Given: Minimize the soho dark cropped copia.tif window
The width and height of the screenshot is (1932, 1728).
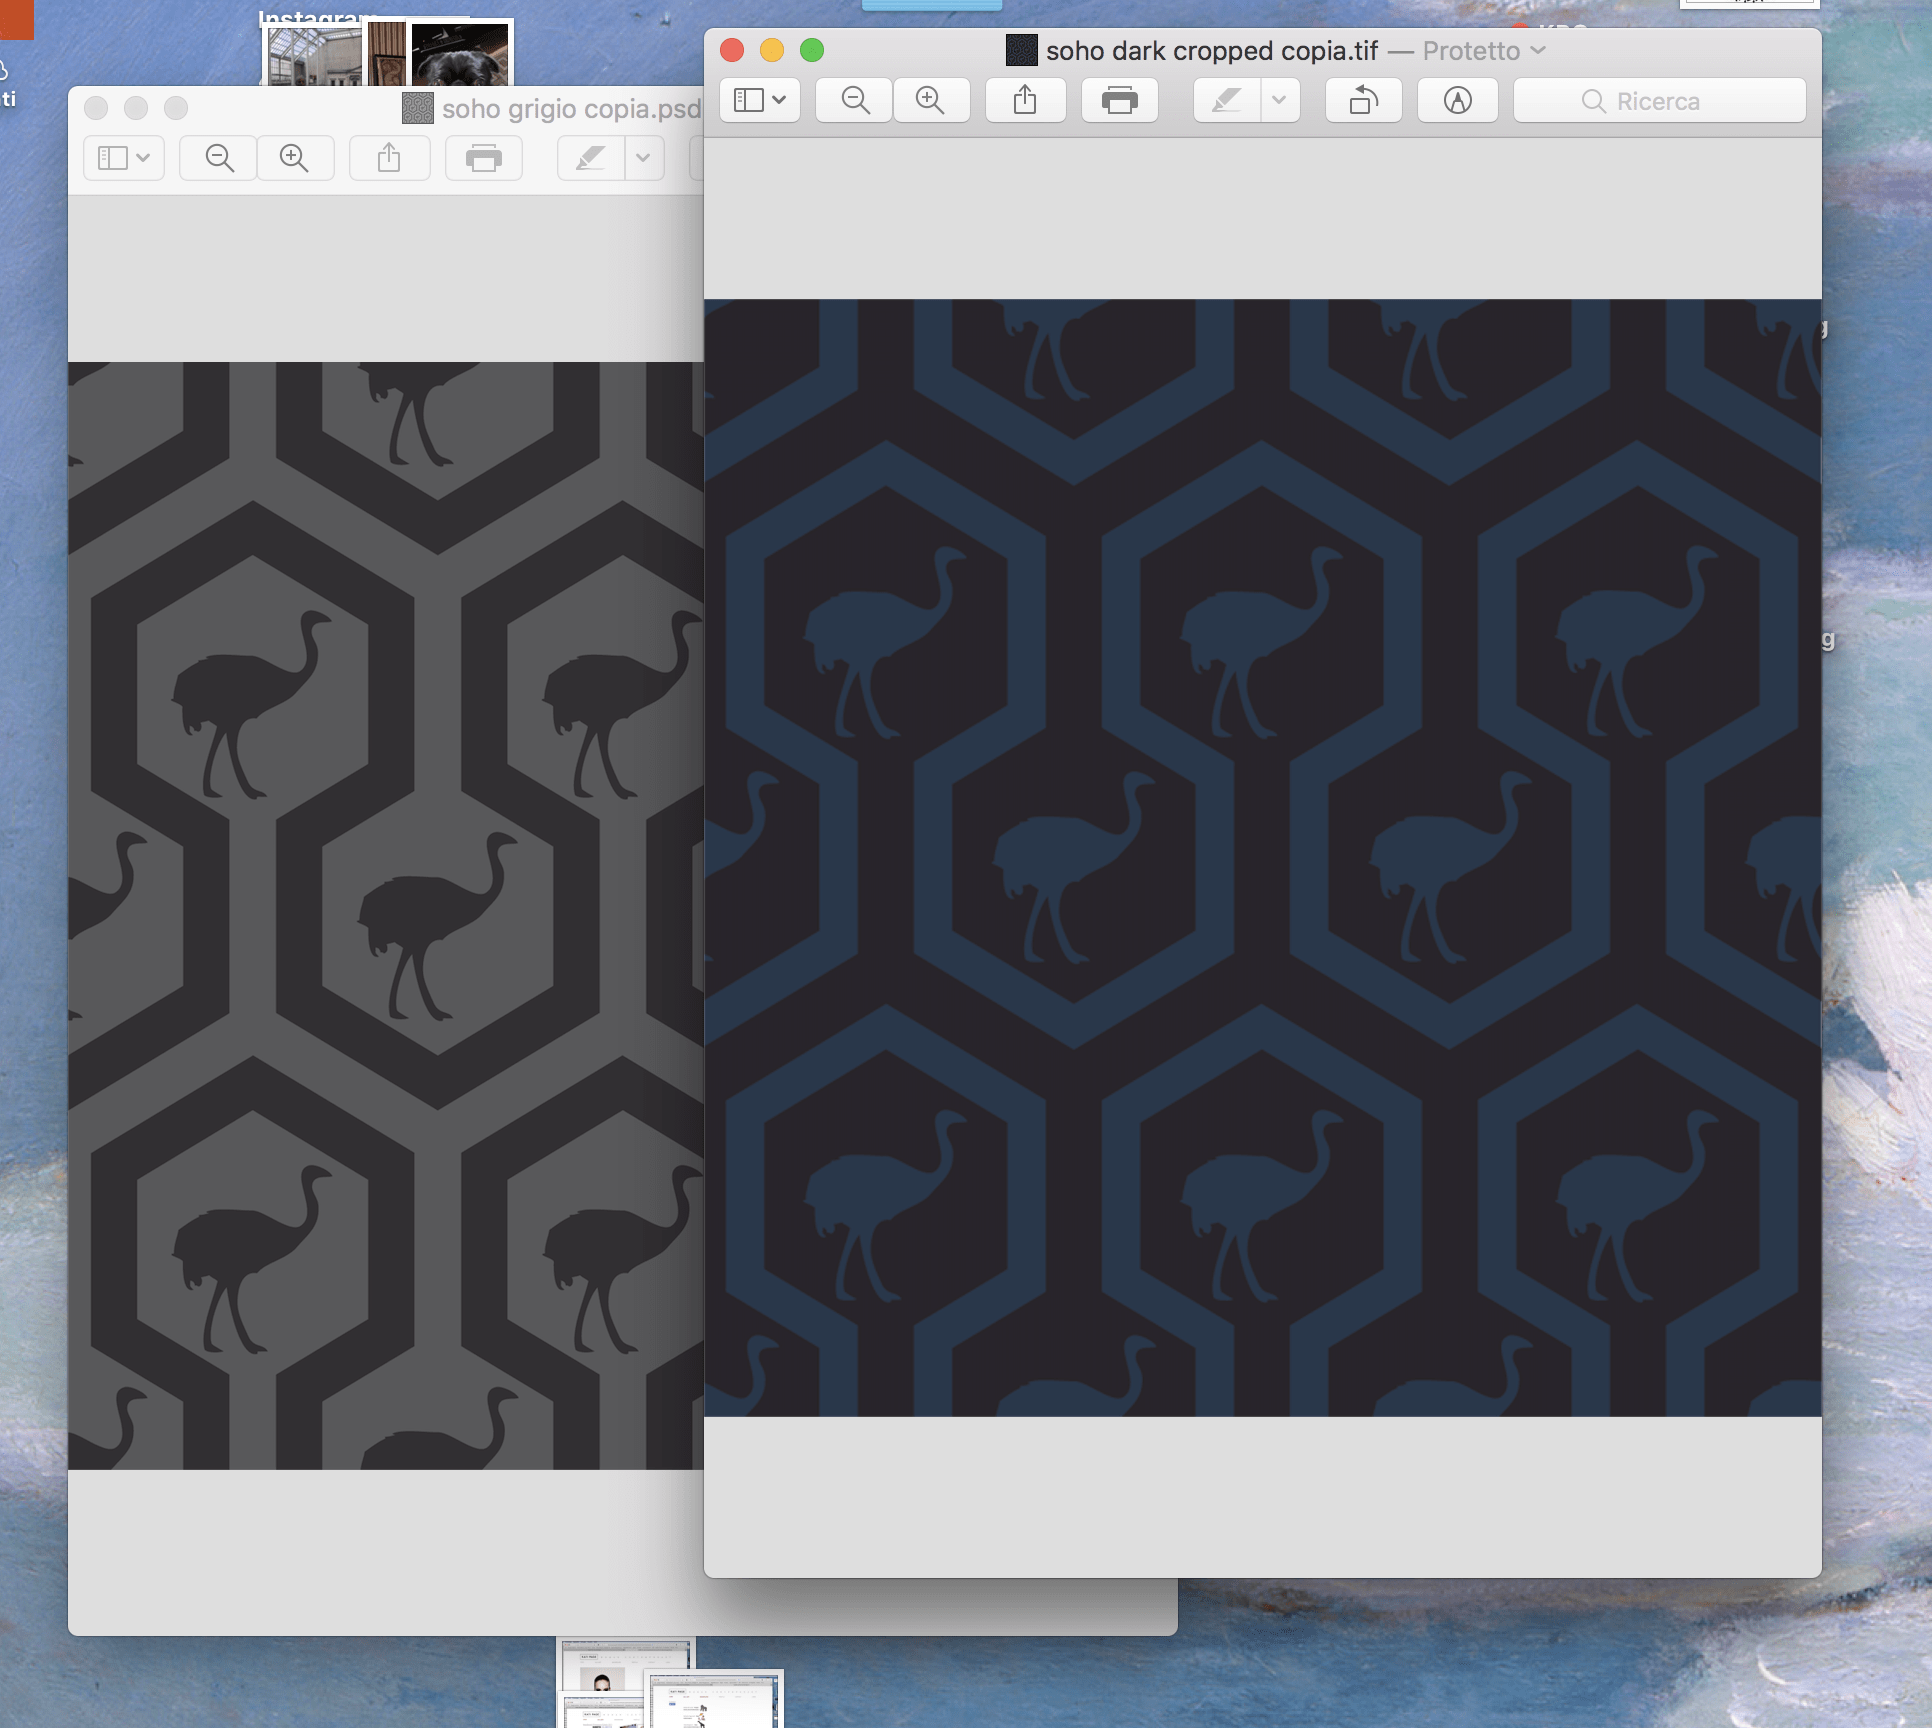Looking at the screenshot, I should 772,50.
